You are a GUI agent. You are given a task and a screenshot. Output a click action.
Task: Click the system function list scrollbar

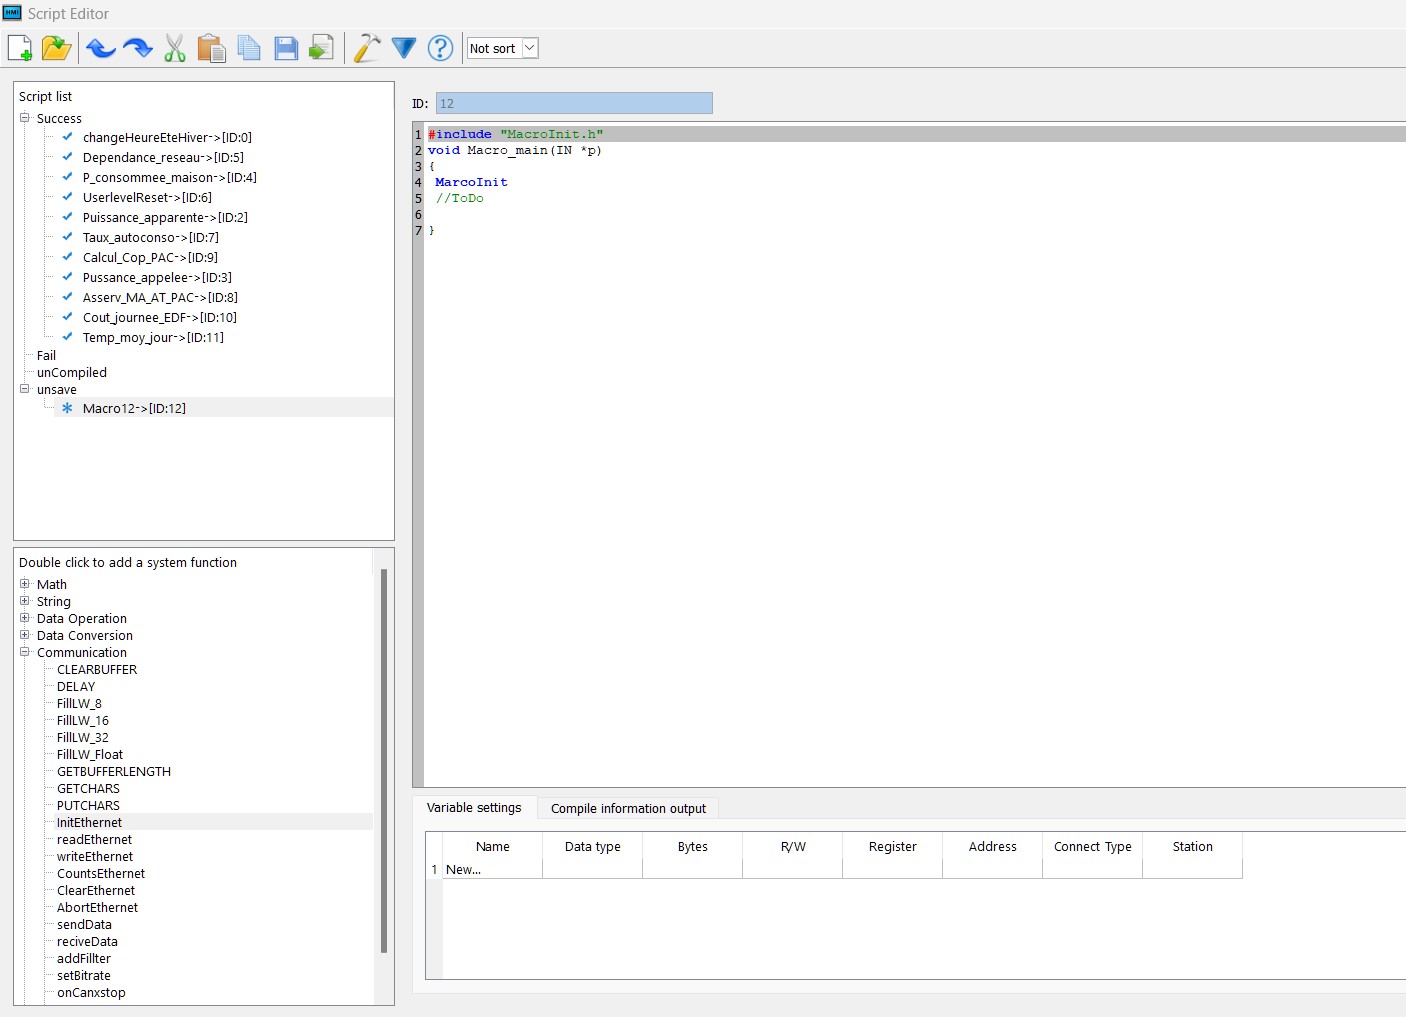(x=384, y=760)
